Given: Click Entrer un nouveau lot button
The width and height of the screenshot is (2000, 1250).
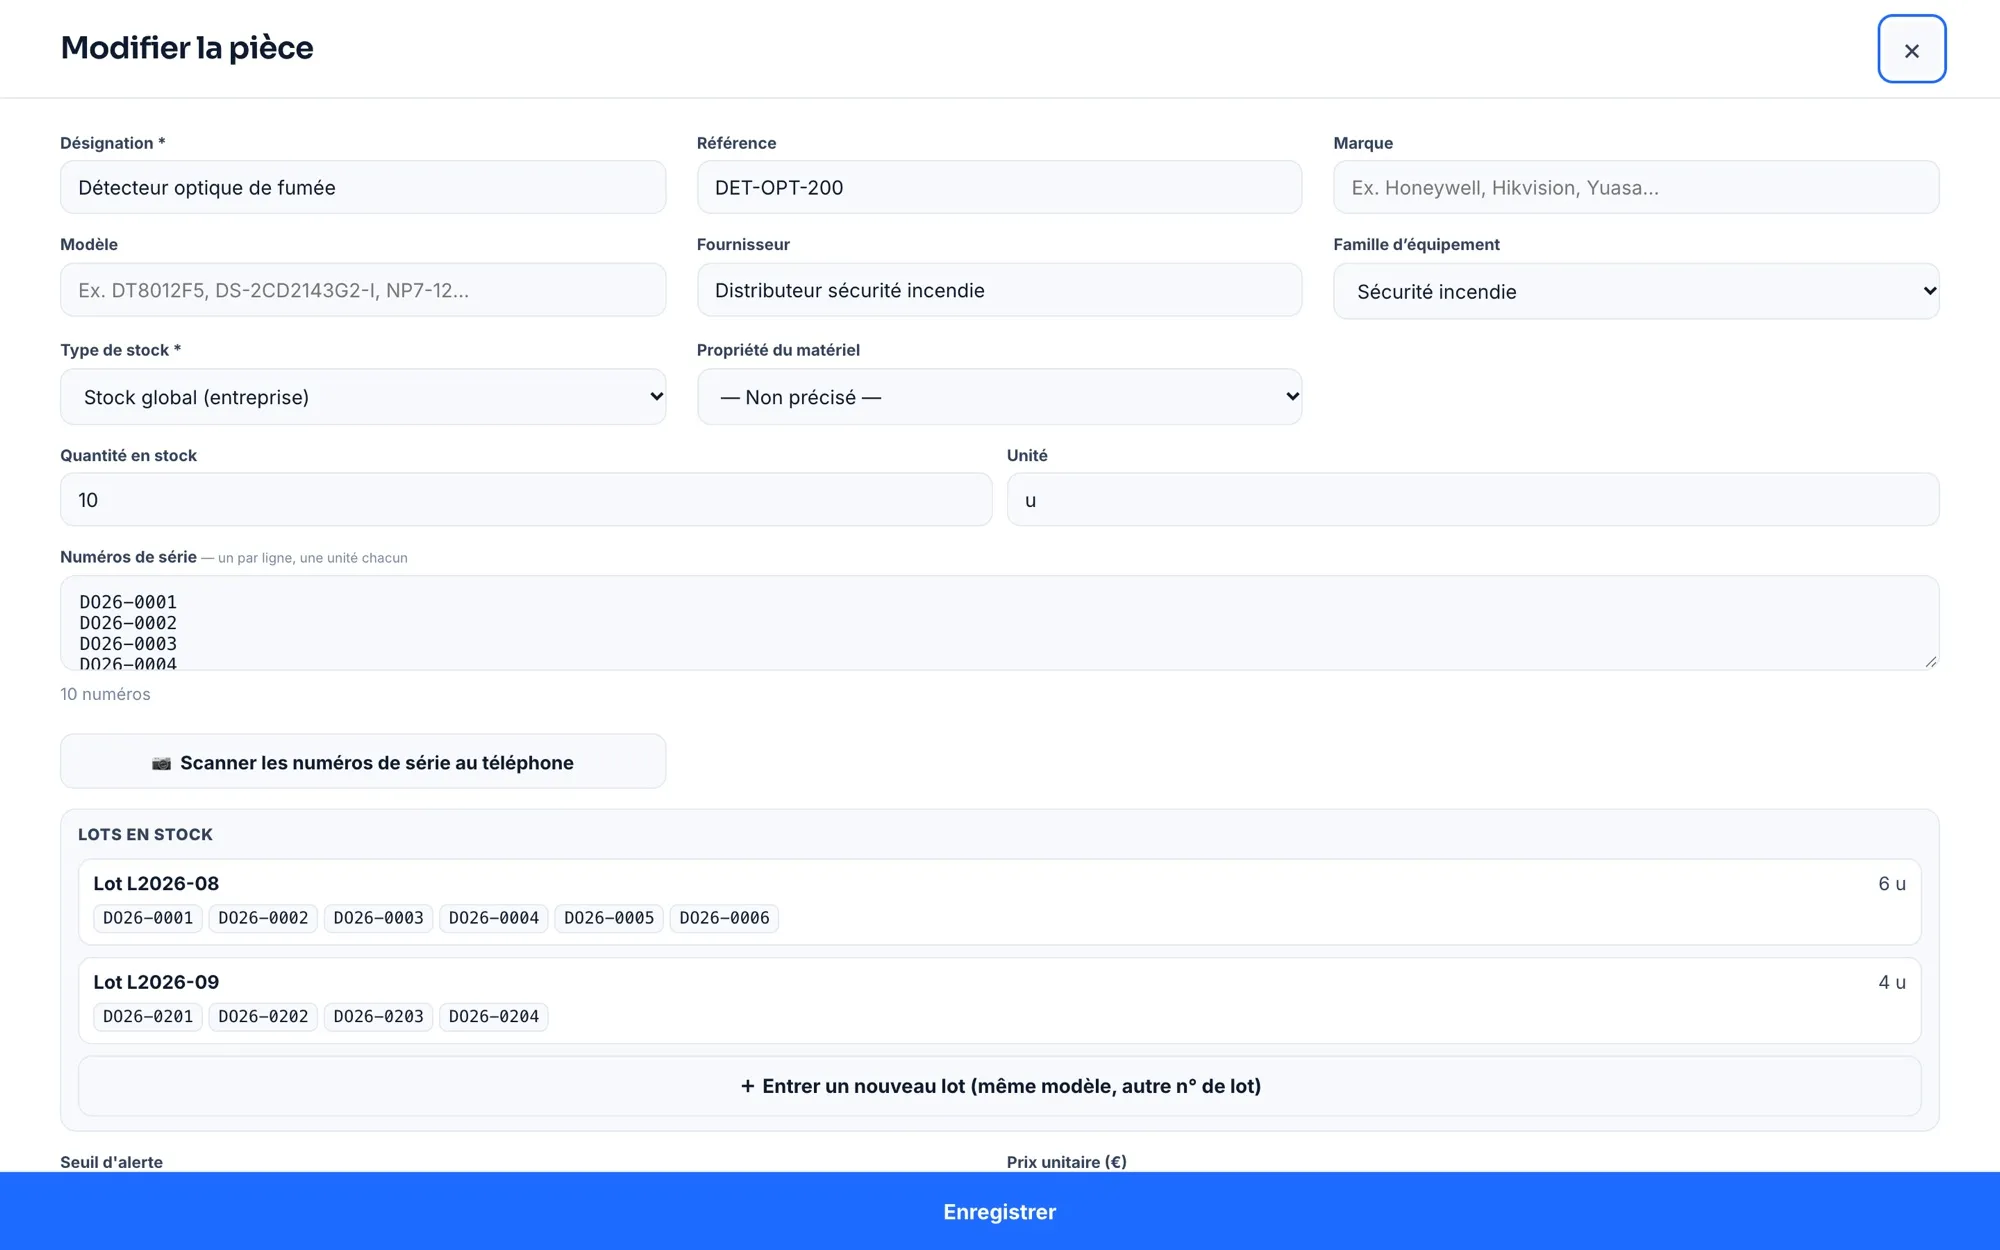Looking at the screenshot, I should tap(1000, 1086).
